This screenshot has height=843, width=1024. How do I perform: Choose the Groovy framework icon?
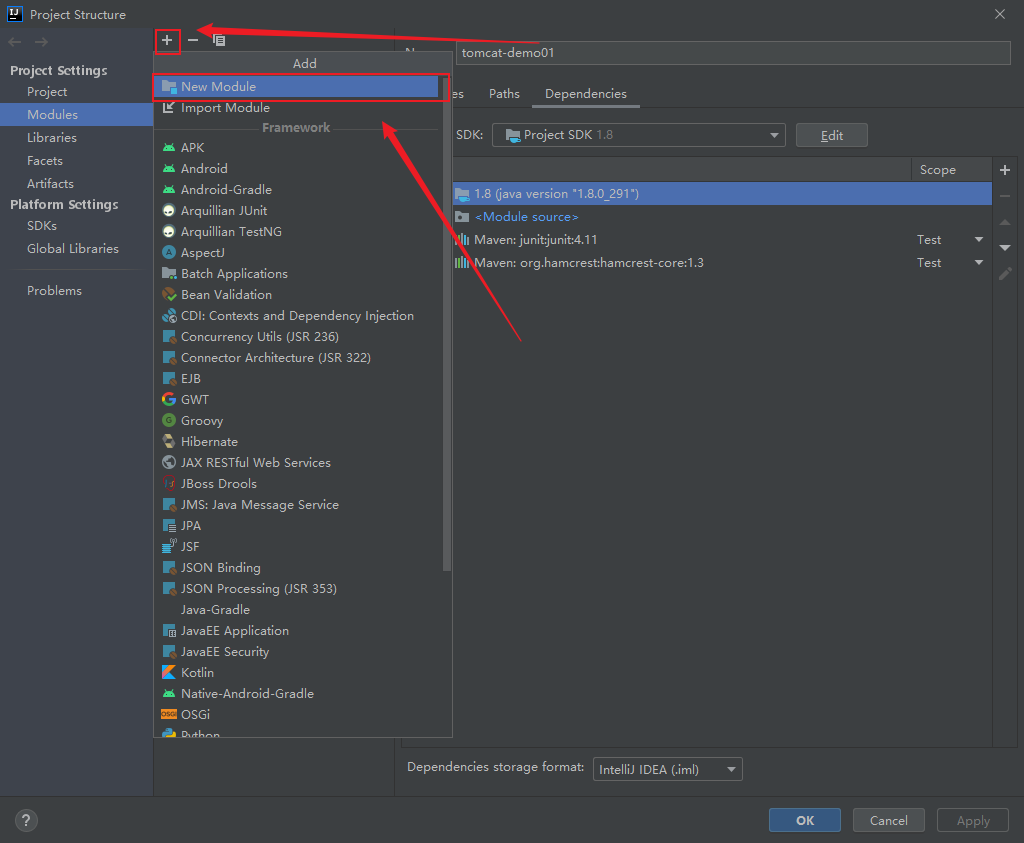click(x=169, y=420)
